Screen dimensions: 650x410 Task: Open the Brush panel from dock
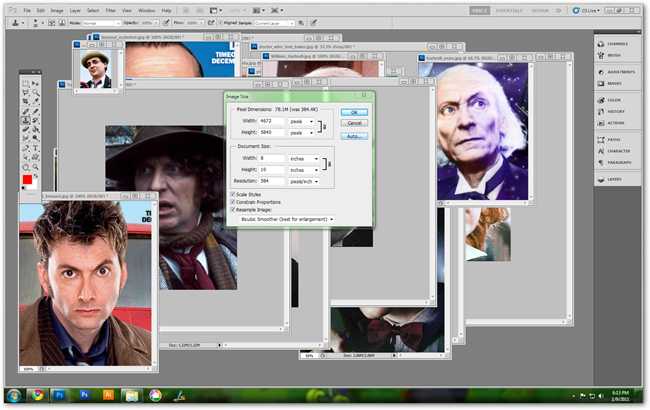(x=614, y=55)
